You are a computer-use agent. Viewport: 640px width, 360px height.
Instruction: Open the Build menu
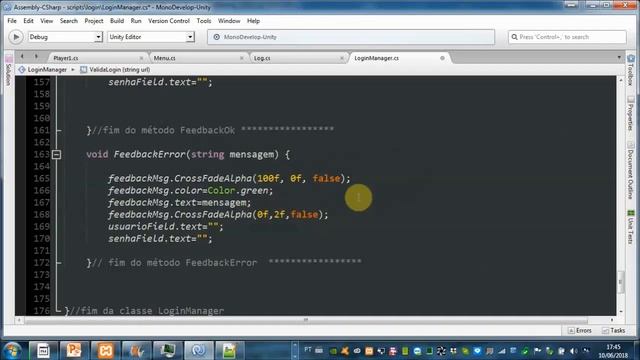click(x=117, y=21)
